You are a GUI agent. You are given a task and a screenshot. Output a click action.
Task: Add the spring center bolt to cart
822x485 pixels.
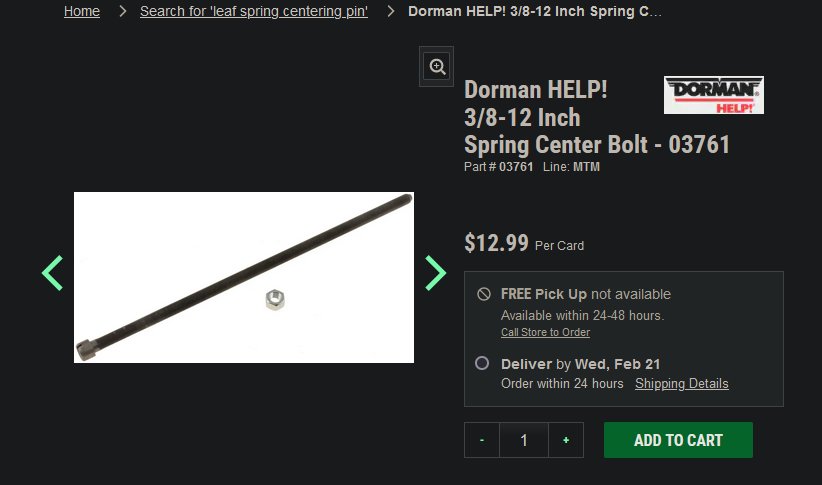pos(678,440)
